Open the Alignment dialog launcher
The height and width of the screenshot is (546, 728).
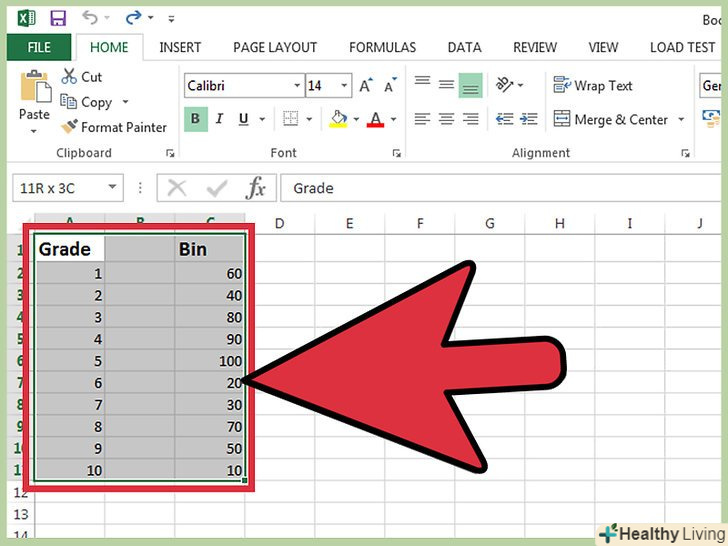pos(685,153)
